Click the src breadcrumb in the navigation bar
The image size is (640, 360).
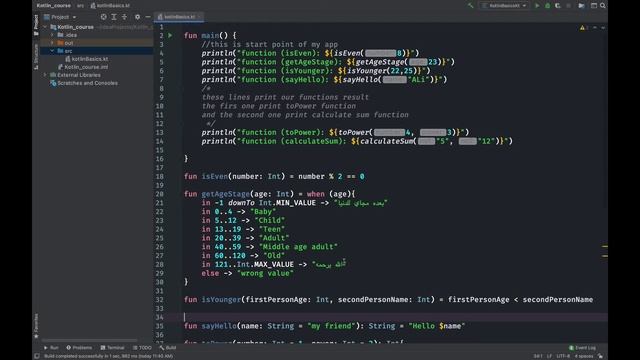pyautogui.click(x=80, y=6)
